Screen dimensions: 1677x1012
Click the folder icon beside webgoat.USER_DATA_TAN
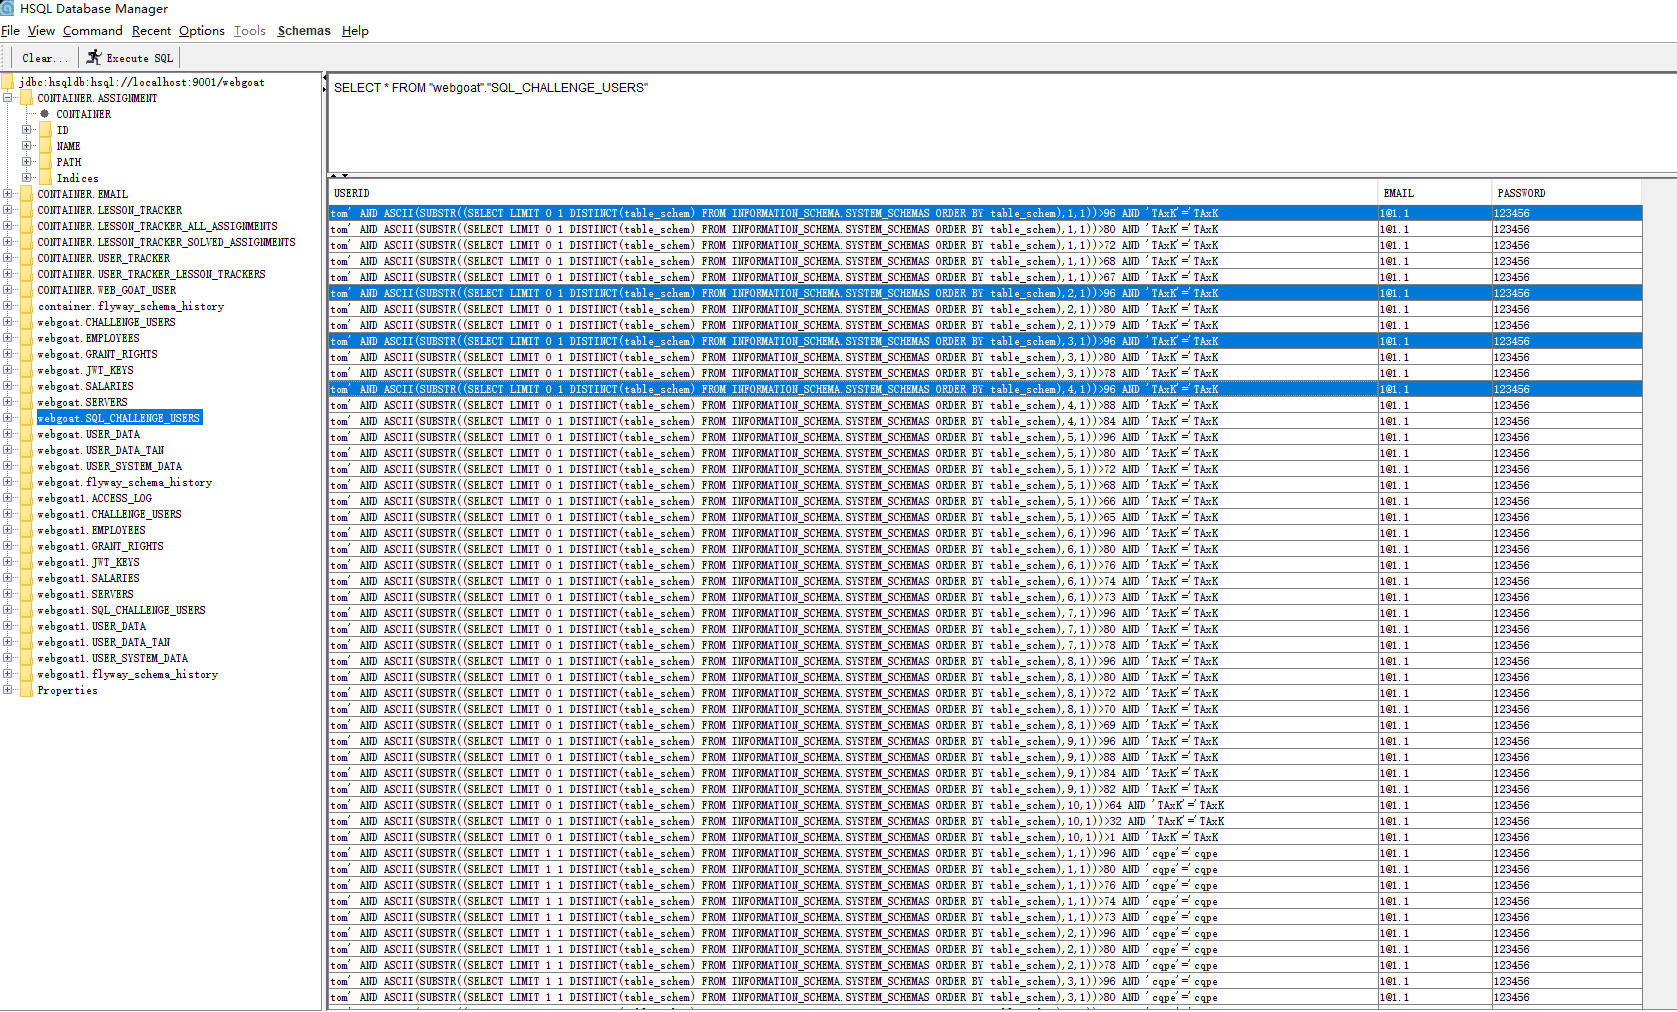pos(25,450)
